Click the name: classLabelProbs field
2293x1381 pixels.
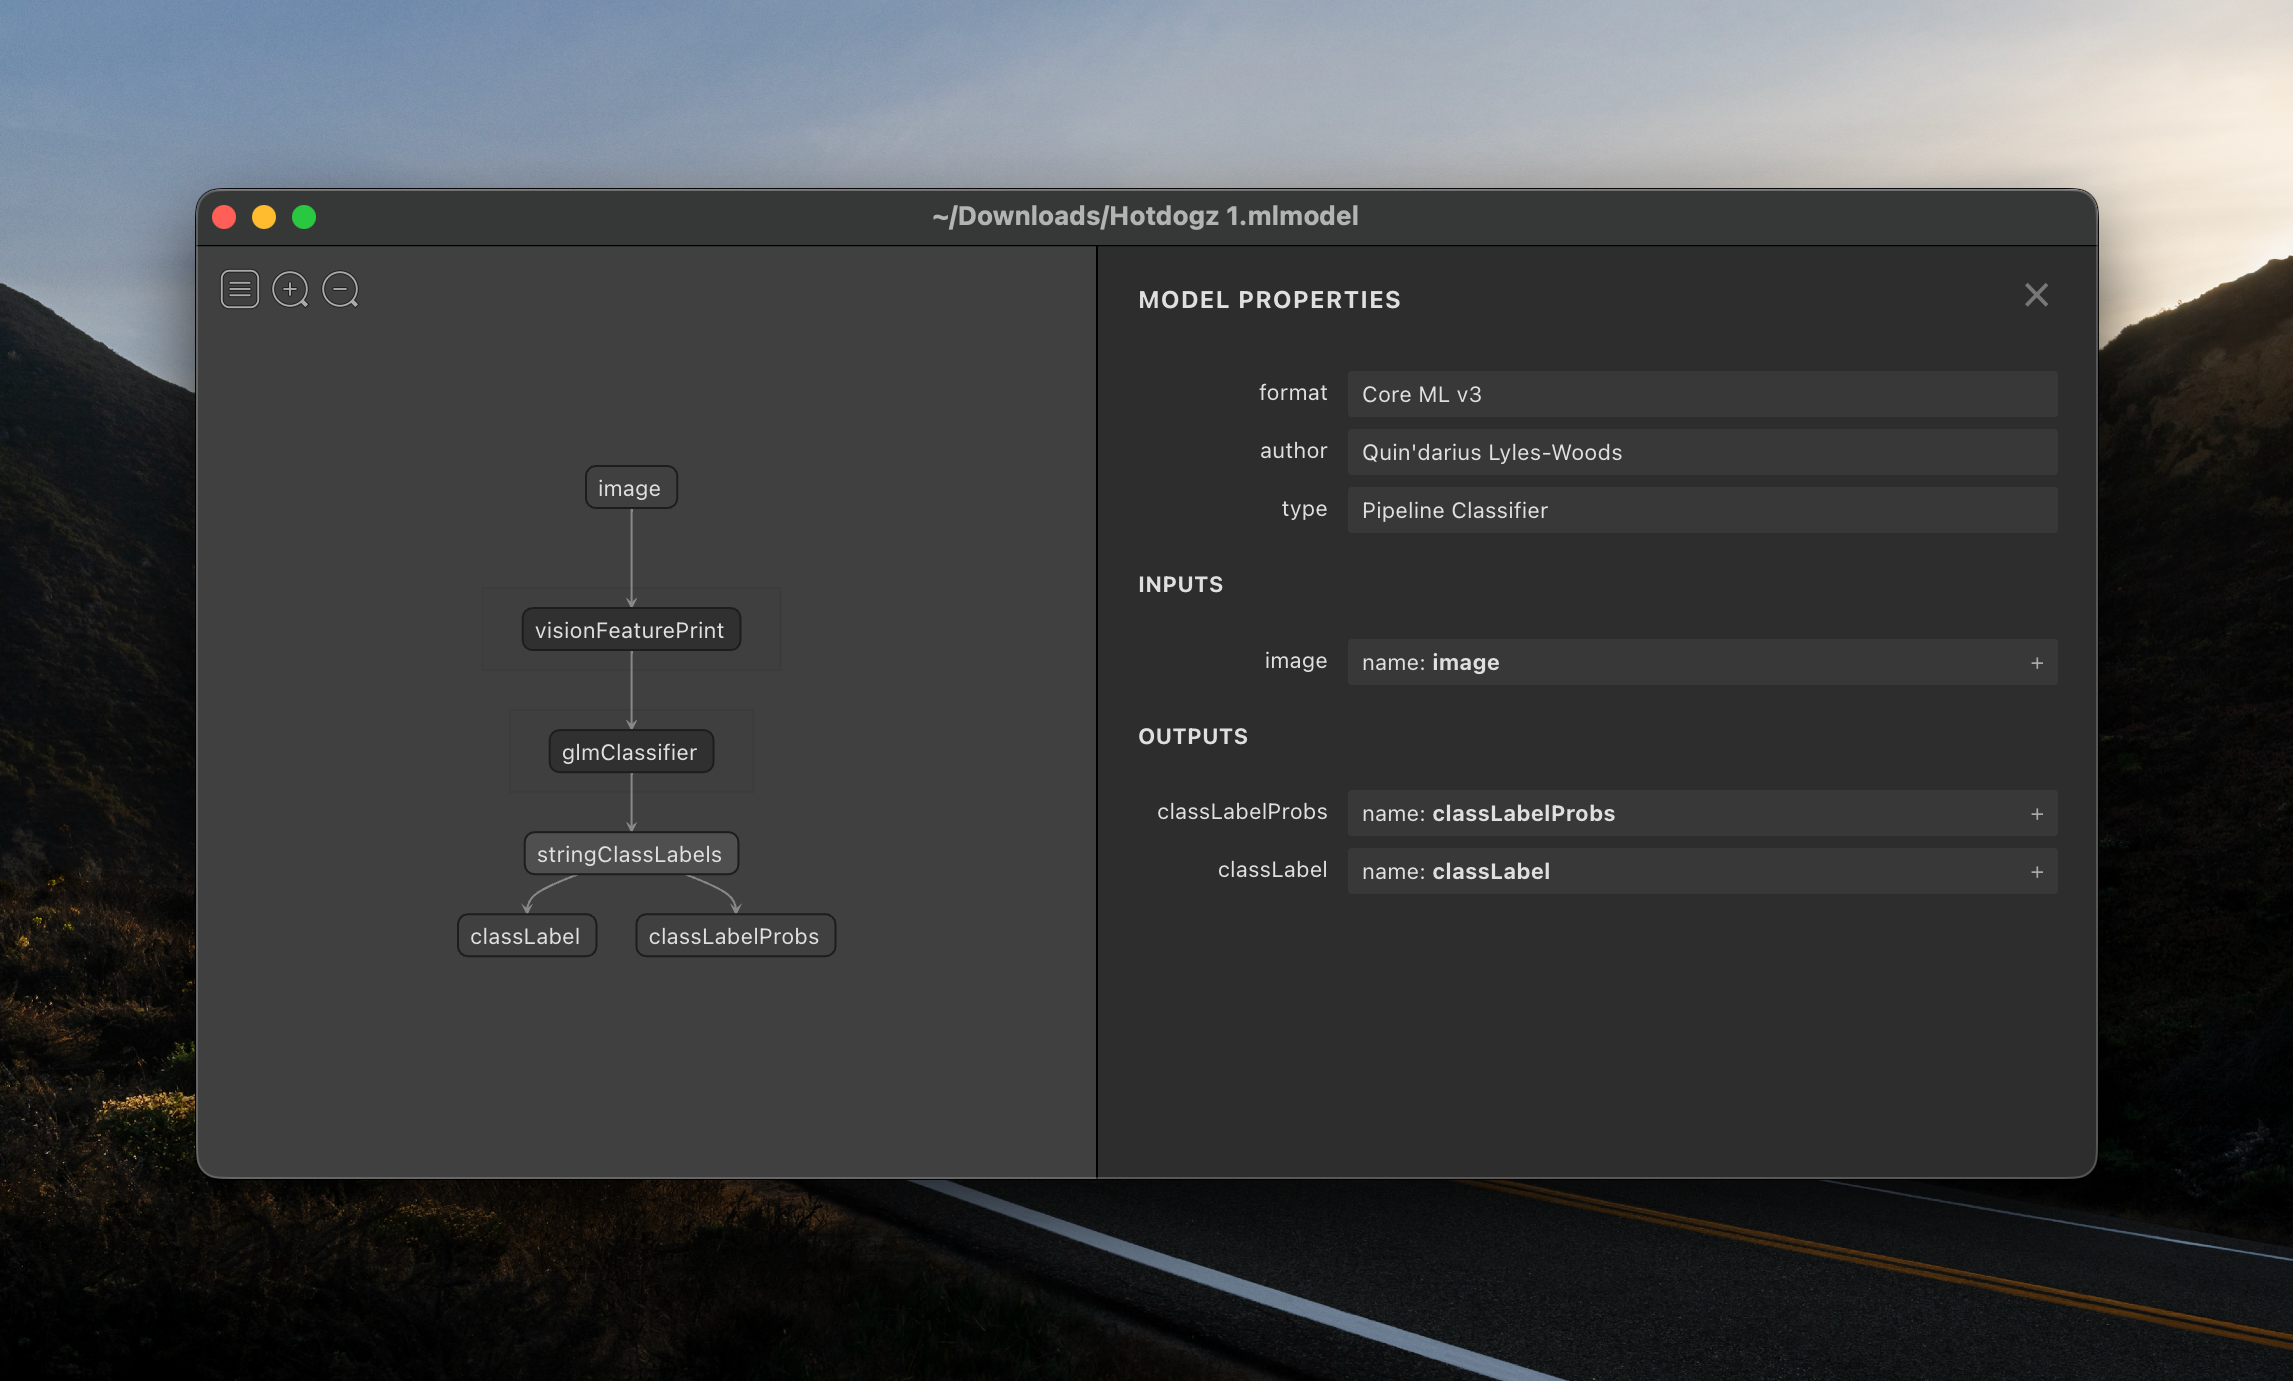click(1680, 813)
